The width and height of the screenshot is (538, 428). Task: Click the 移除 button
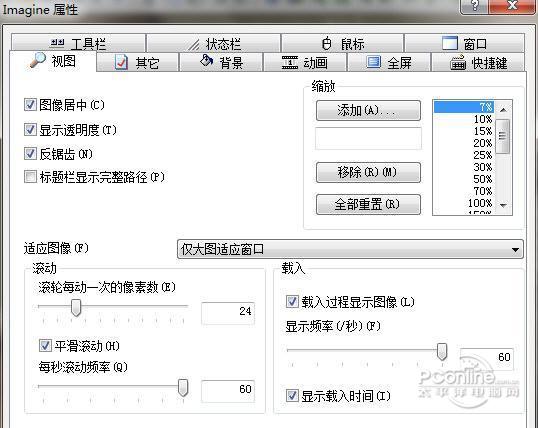pos(368,172)
